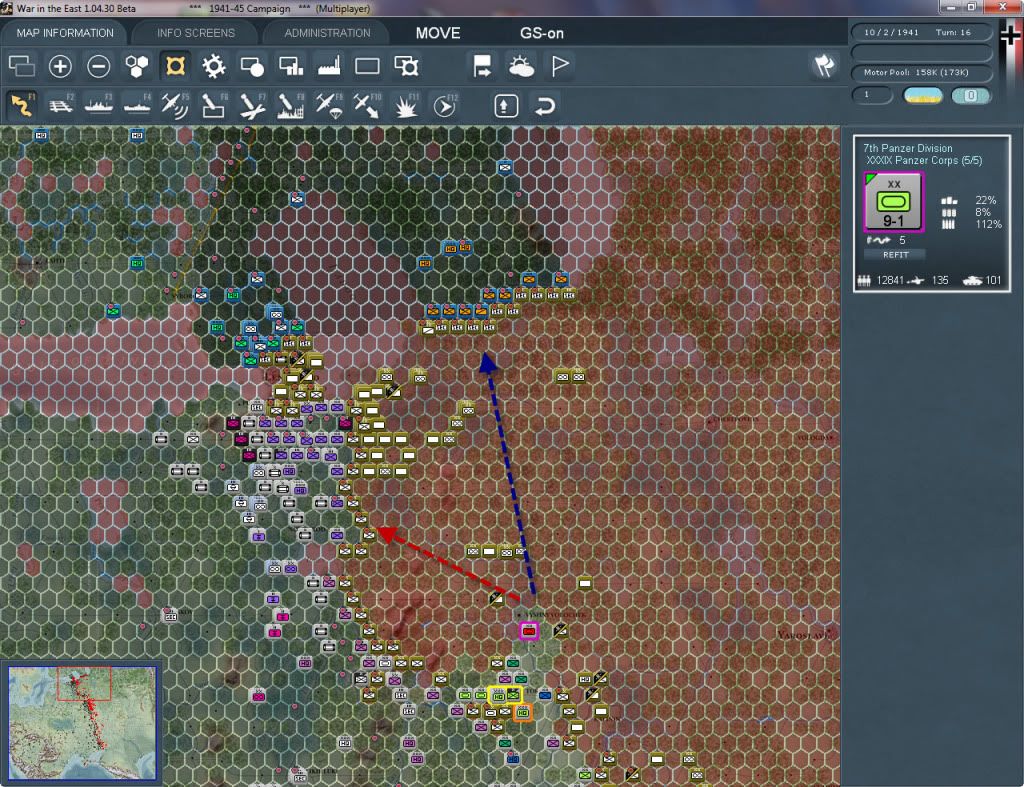Click the blue and yellow clear-weather indicator
Screen dimensions: 1024x787
923,96
